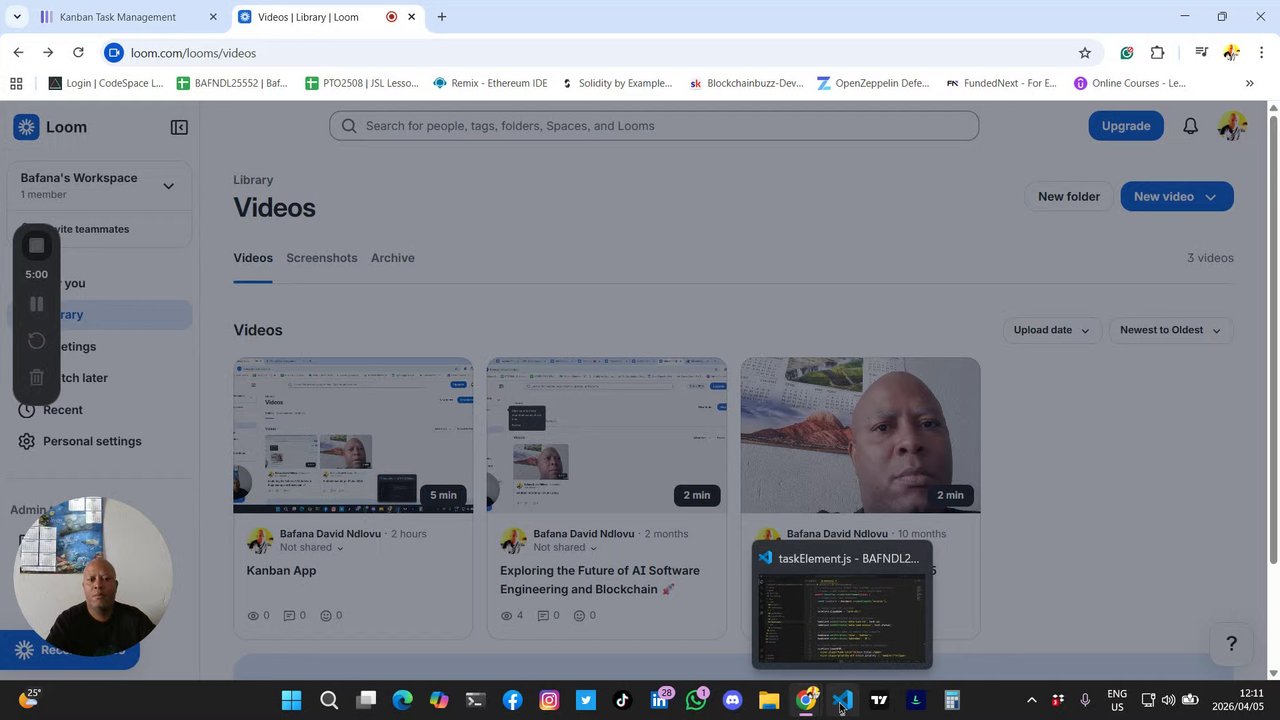The height and width of the screenshot is (720, 1280).
Task: Open the Chrome extensions puzzle icon
Action: pos(1157,53)
